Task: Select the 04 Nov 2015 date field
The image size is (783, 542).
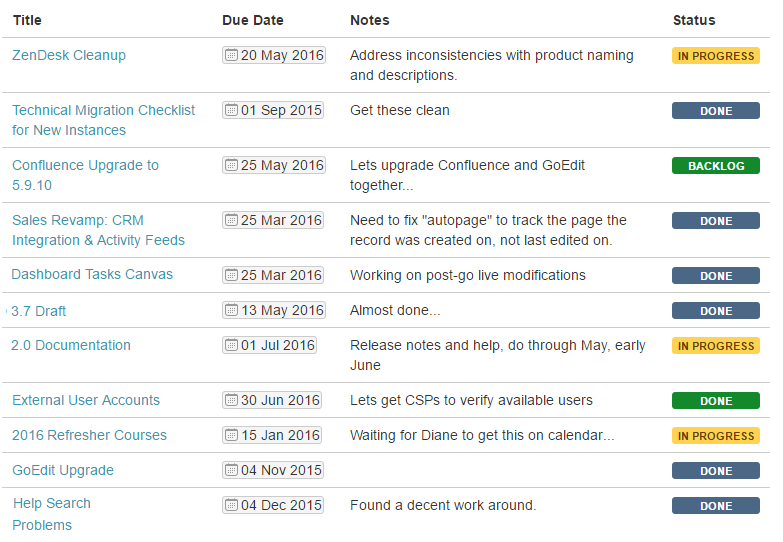Action: click(273, 470)
